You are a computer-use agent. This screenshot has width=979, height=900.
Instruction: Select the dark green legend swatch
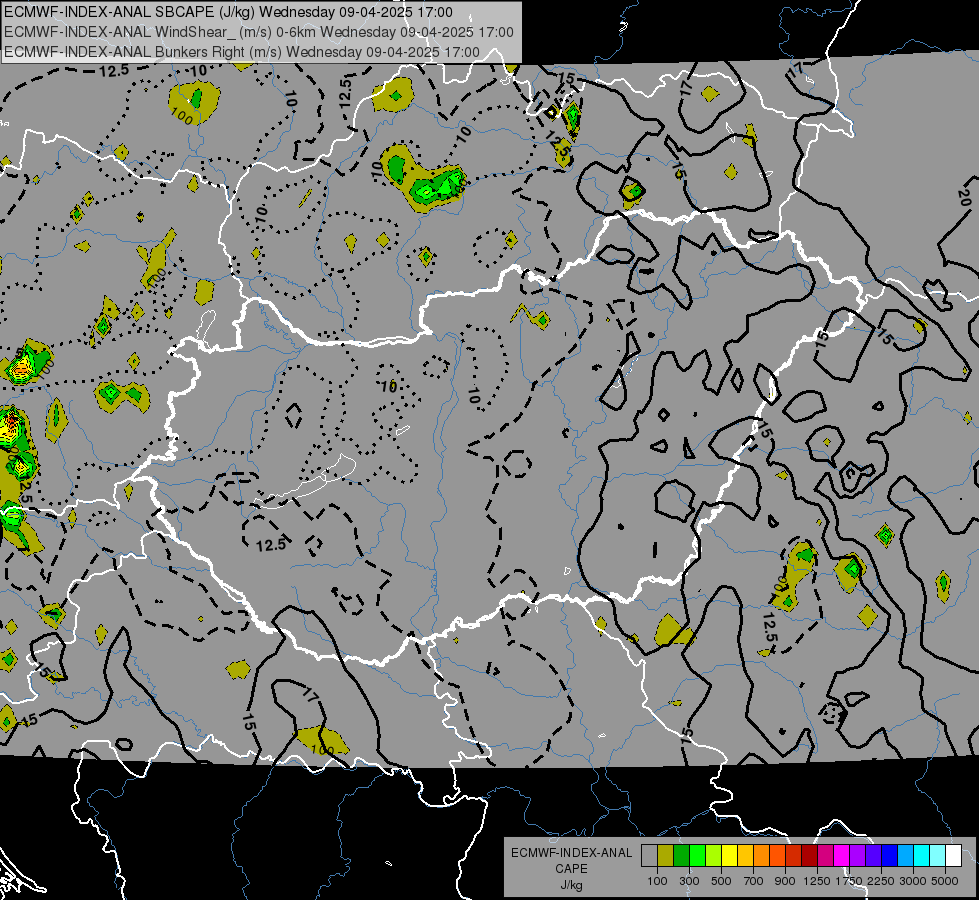tap(681, 856)
